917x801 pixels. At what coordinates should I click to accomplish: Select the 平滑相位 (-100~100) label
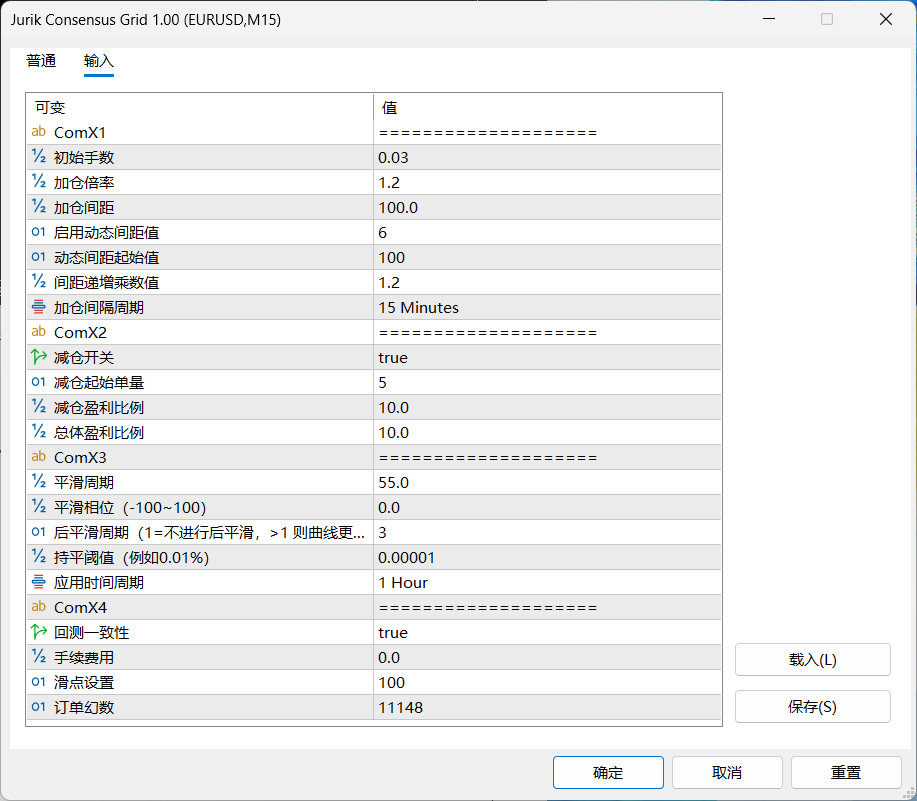pos(130,507)
